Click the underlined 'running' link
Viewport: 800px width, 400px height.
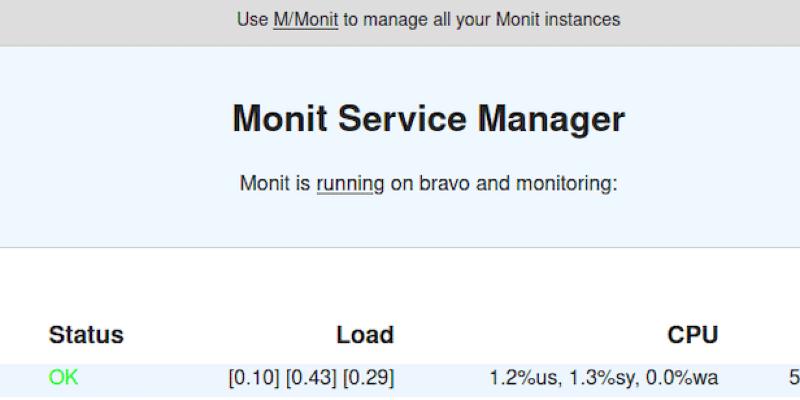pos(350,184)
